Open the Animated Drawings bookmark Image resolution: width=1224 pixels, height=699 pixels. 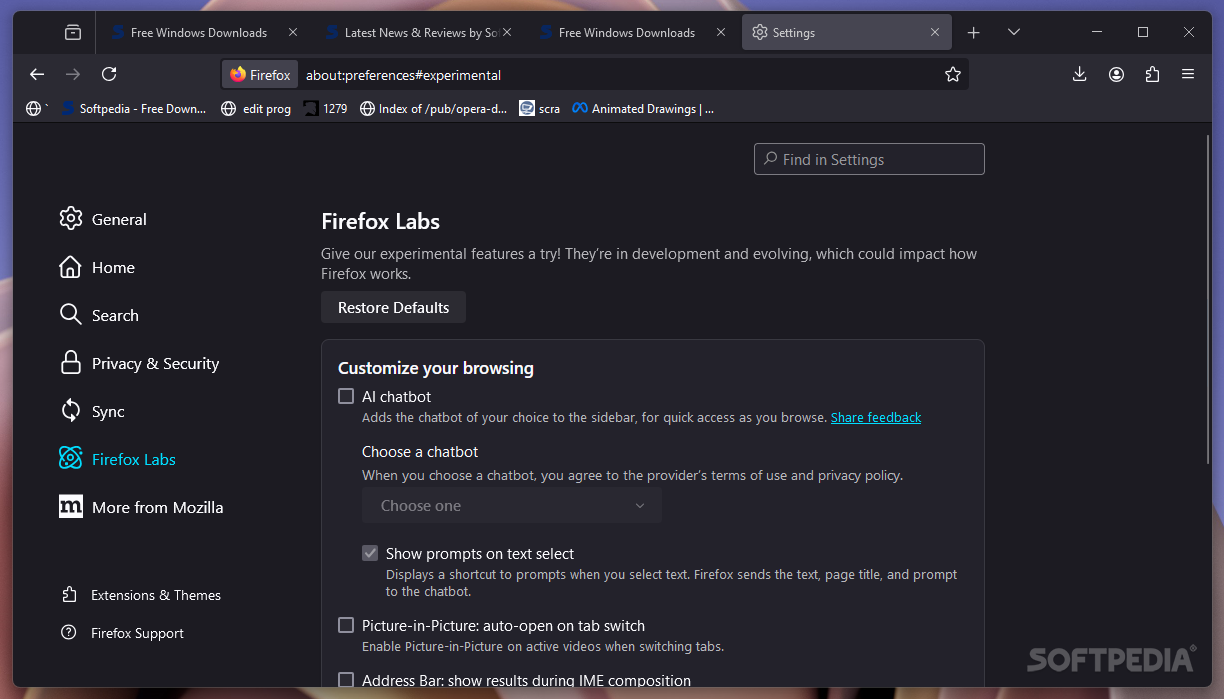(x=643, y=108)
